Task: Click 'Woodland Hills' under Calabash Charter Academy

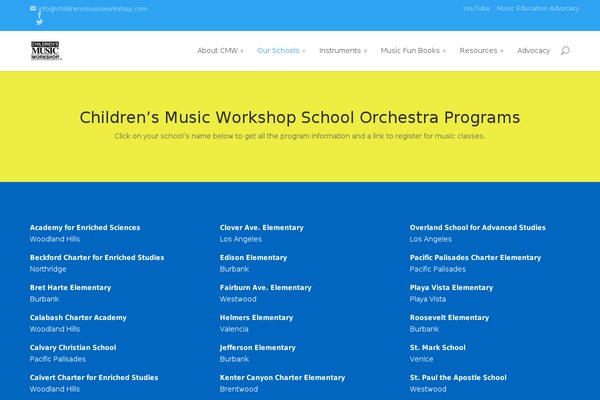Action: click(55, 329)
